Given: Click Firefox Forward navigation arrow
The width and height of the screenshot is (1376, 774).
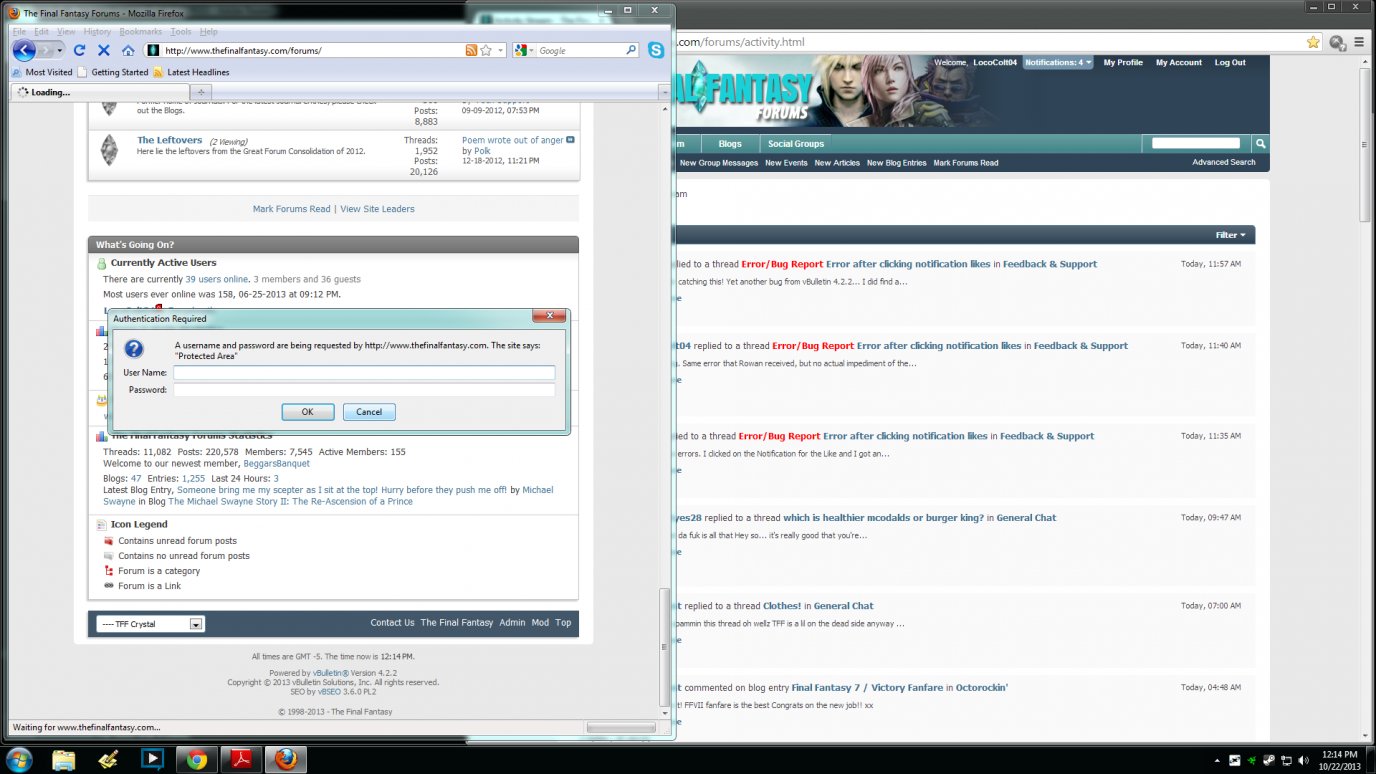Looking at the screenshot, I should 45,50.
